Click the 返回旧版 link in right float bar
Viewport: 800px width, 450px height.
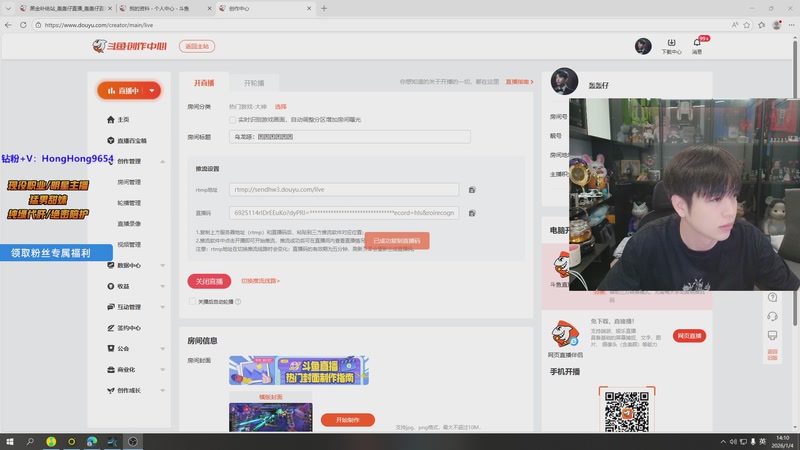[772, 355]
